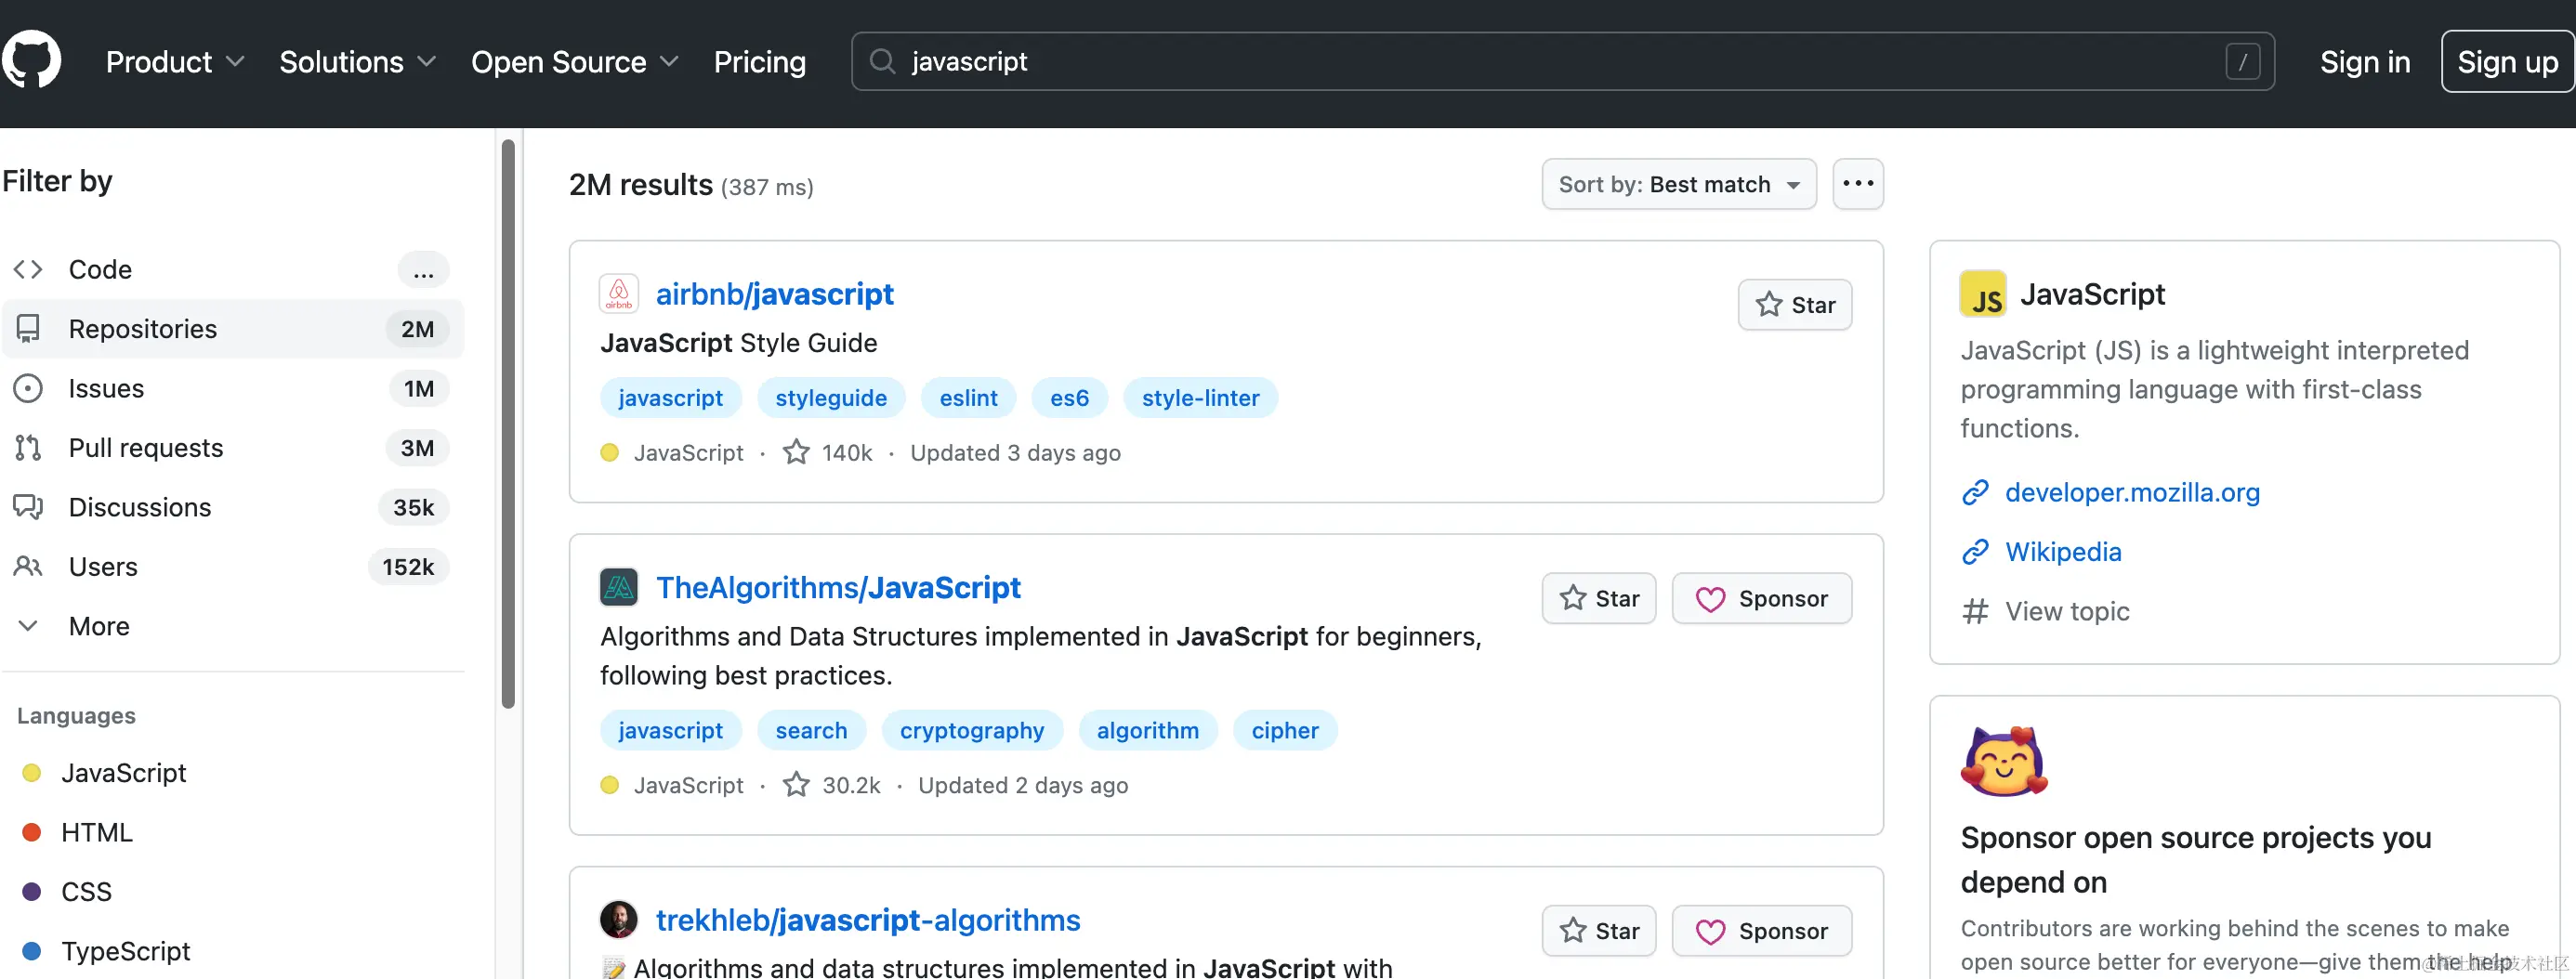Click the JS topic logo icon
Screen dimensions: 2576x979
1982,294
